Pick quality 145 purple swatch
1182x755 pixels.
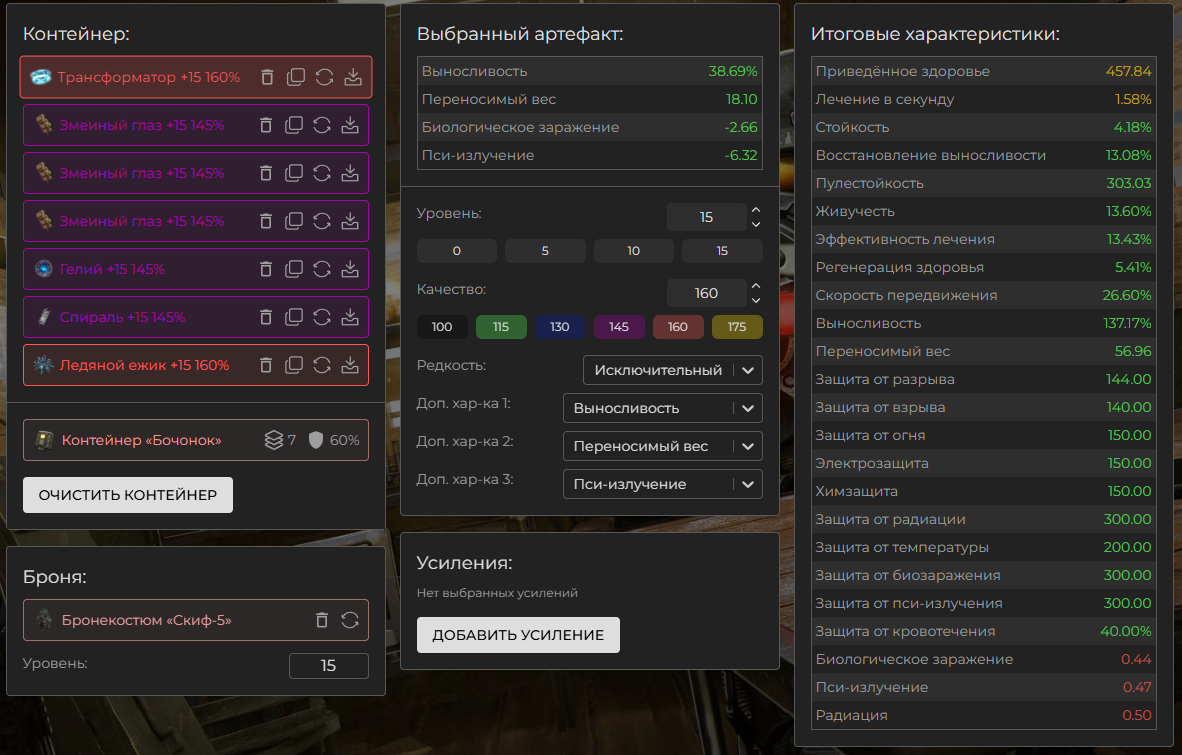point(619,327)
